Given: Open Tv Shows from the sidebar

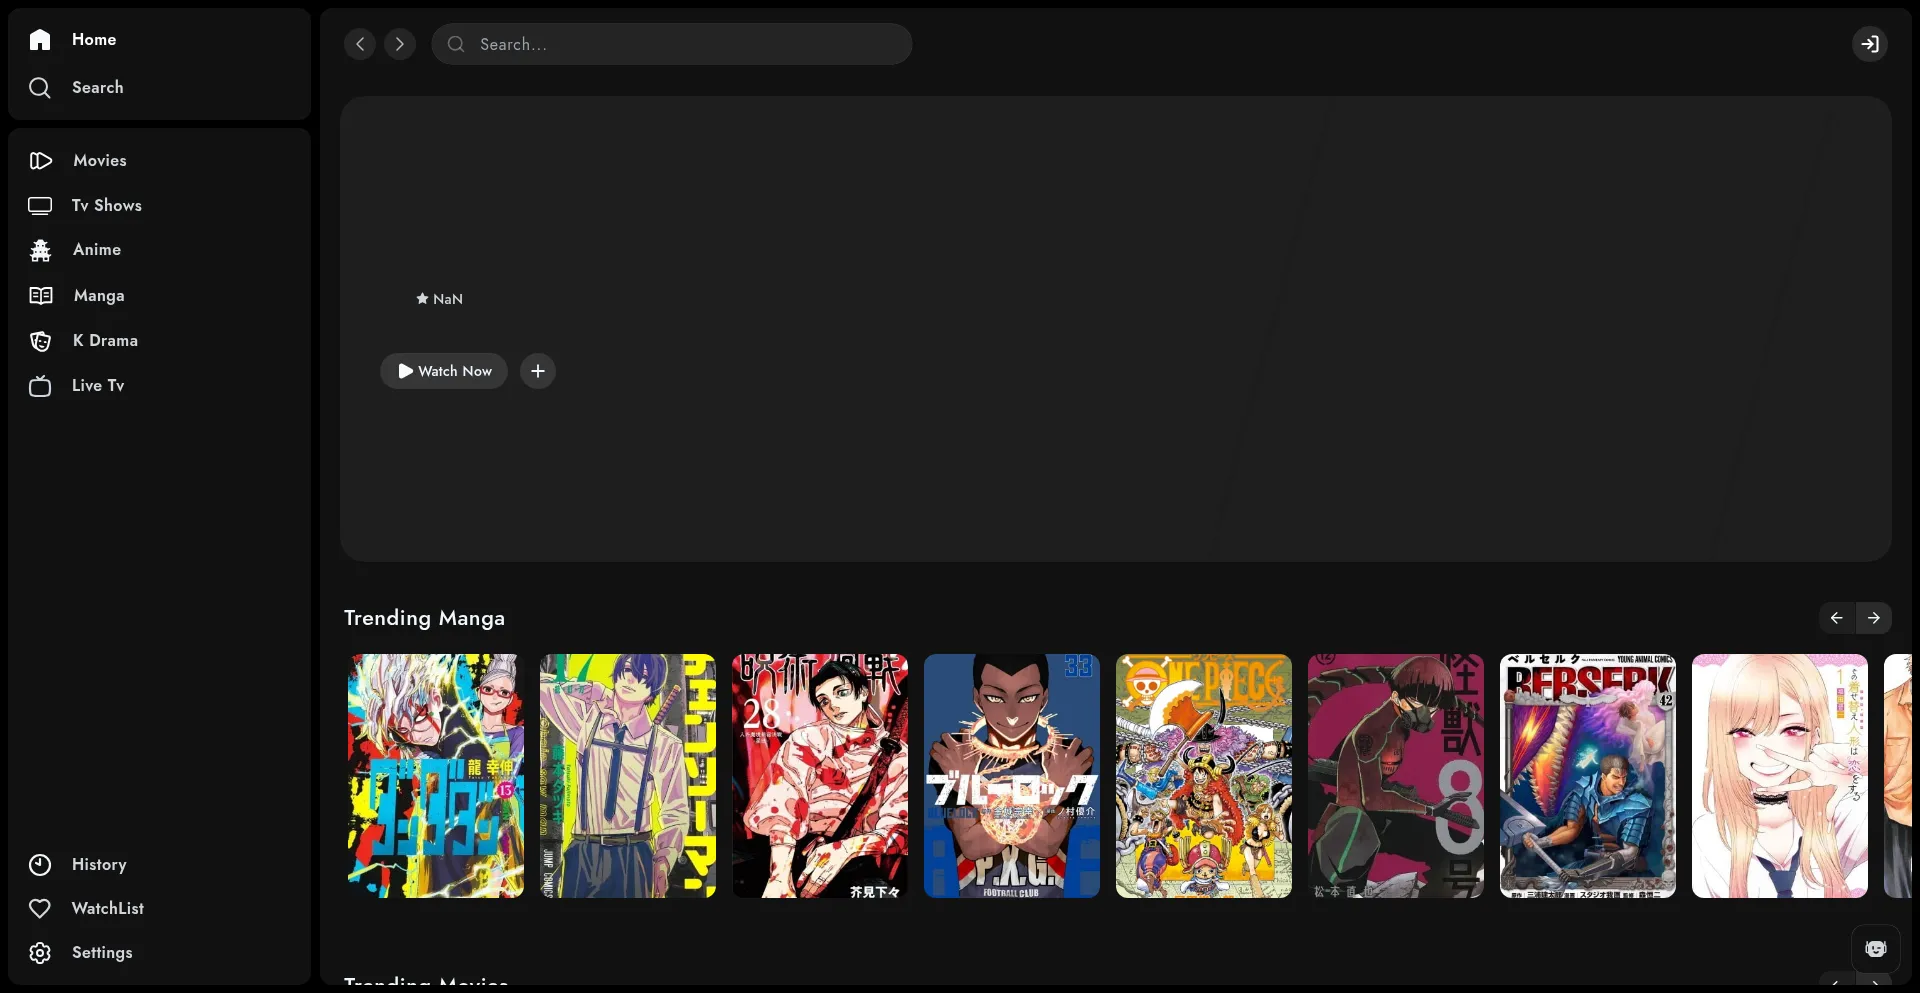Looking at the screenshot, I should click(x=106, y=206).
